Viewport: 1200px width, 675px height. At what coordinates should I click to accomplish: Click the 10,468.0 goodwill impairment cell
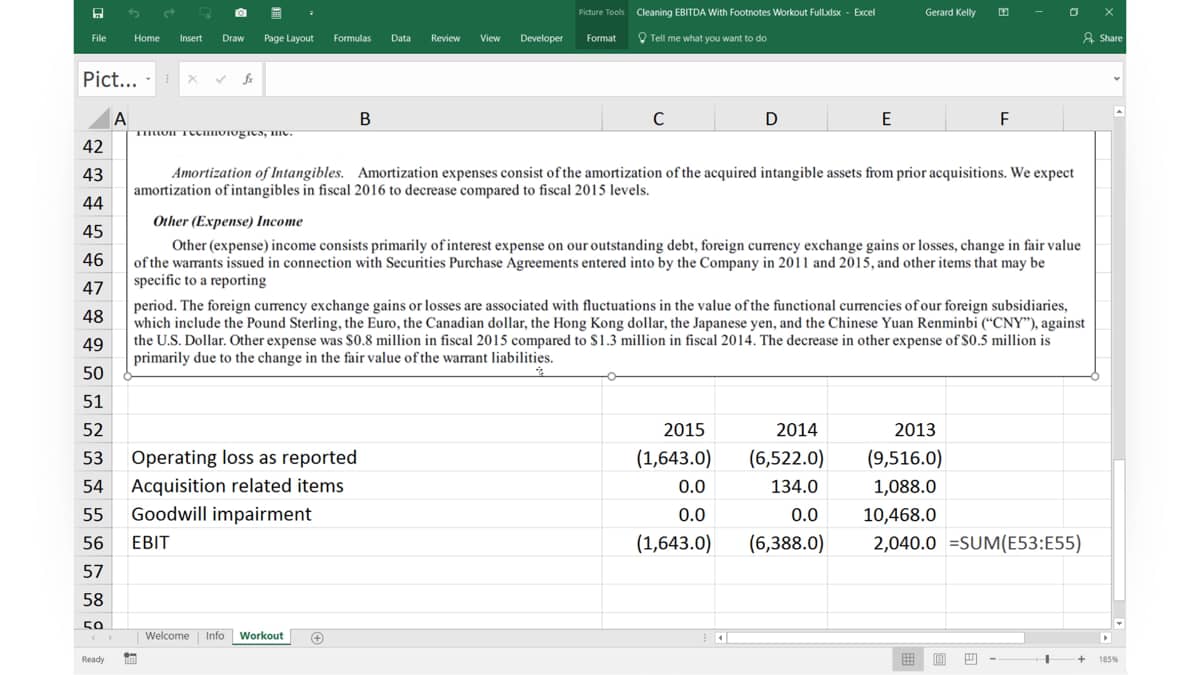[x=886, y=515]
